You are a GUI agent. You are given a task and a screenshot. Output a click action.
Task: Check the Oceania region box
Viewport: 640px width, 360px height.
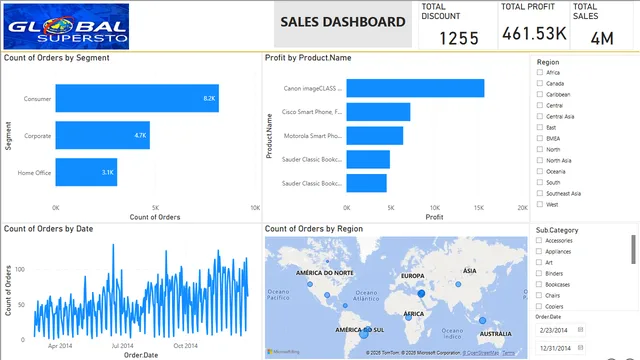pos(540,171)
